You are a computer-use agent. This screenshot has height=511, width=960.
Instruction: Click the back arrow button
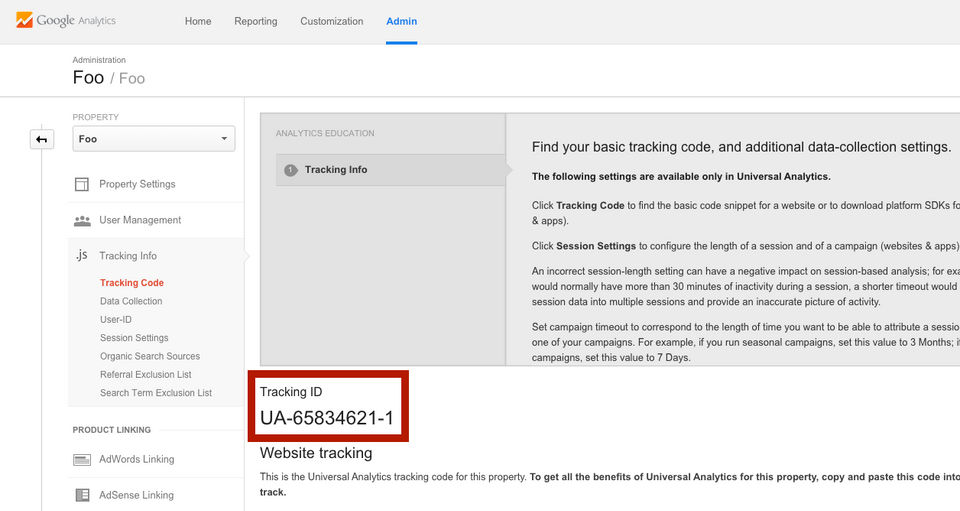pos(42,139)
